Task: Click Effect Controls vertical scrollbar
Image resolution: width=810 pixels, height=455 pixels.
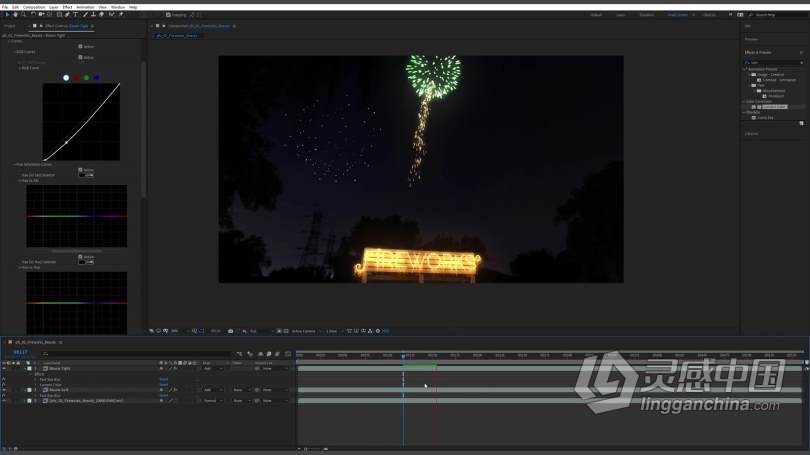Action: [143, 129]
